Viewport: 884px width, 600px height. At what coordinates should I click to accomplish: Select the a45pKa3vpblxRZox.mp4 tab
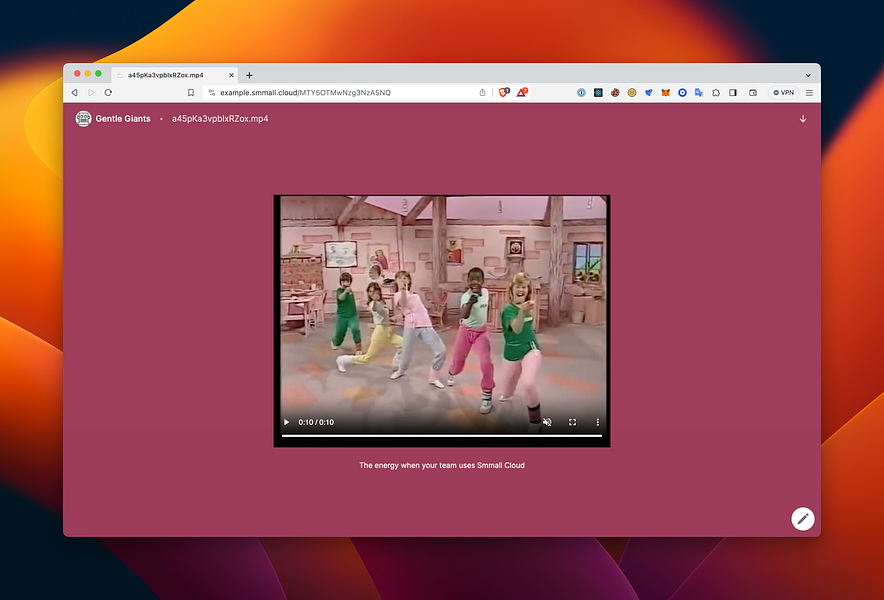[x=165, y=75]
